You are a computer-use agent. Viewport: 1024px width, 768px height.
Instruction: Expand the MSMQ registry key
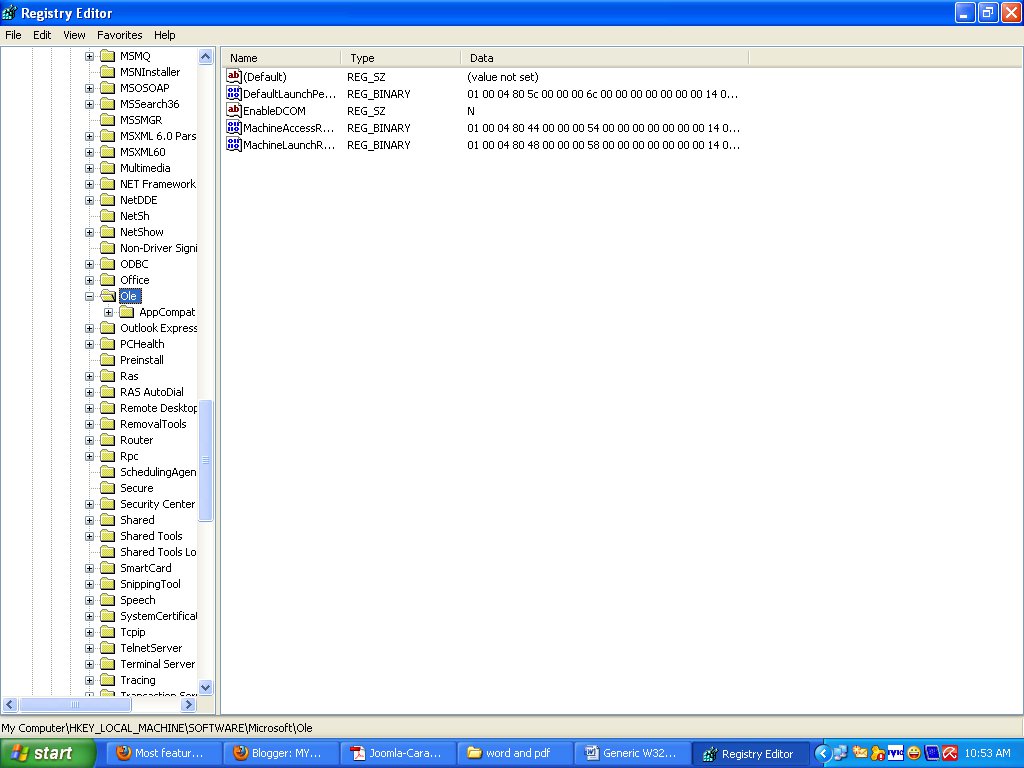89,56
